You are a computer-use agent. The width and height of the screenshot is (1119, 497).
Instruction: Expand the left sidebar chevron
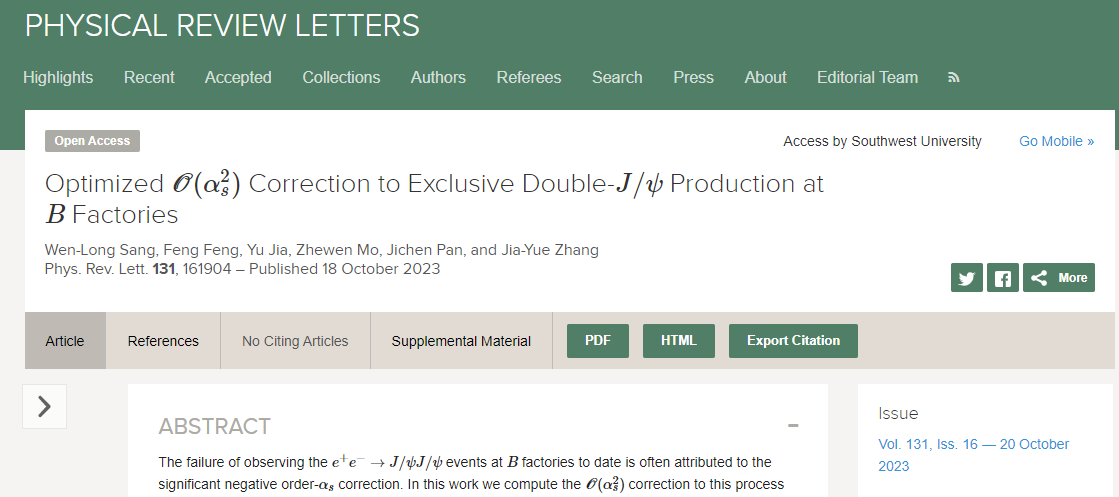click(44, 406)
